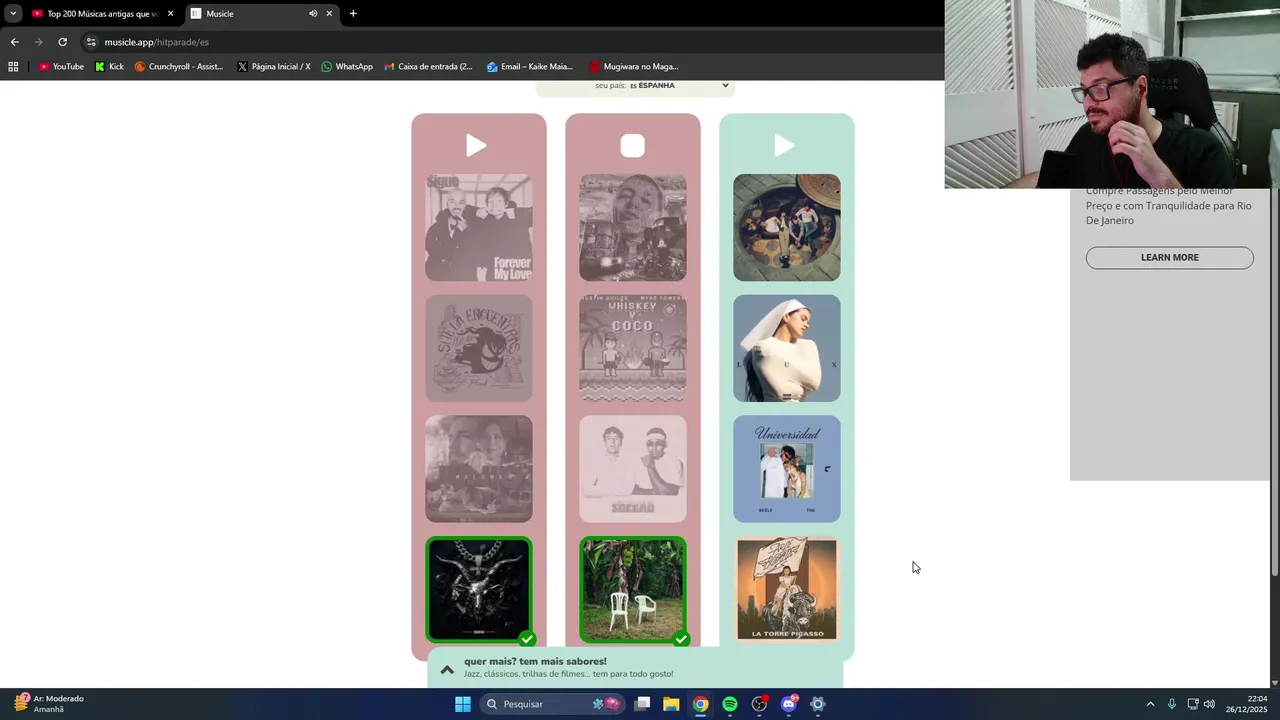Select the sewer manhole album cover
The image size is (1280, 720).
point(787,228)
